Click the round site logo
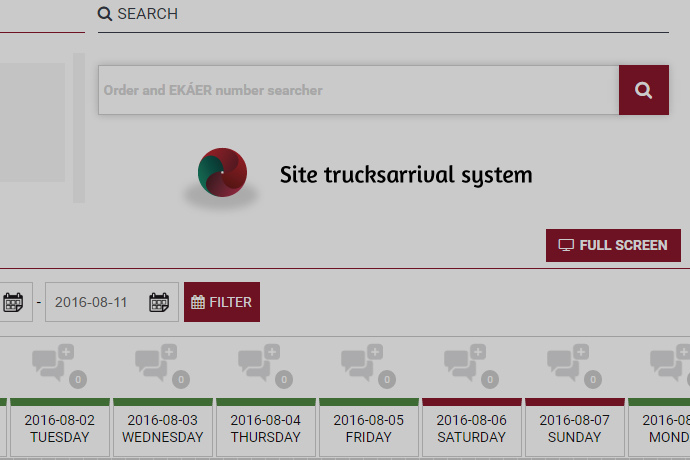Image resolution: width=690 pixels, height=460 pixels. pyautogui.click(x=222, y=173)
